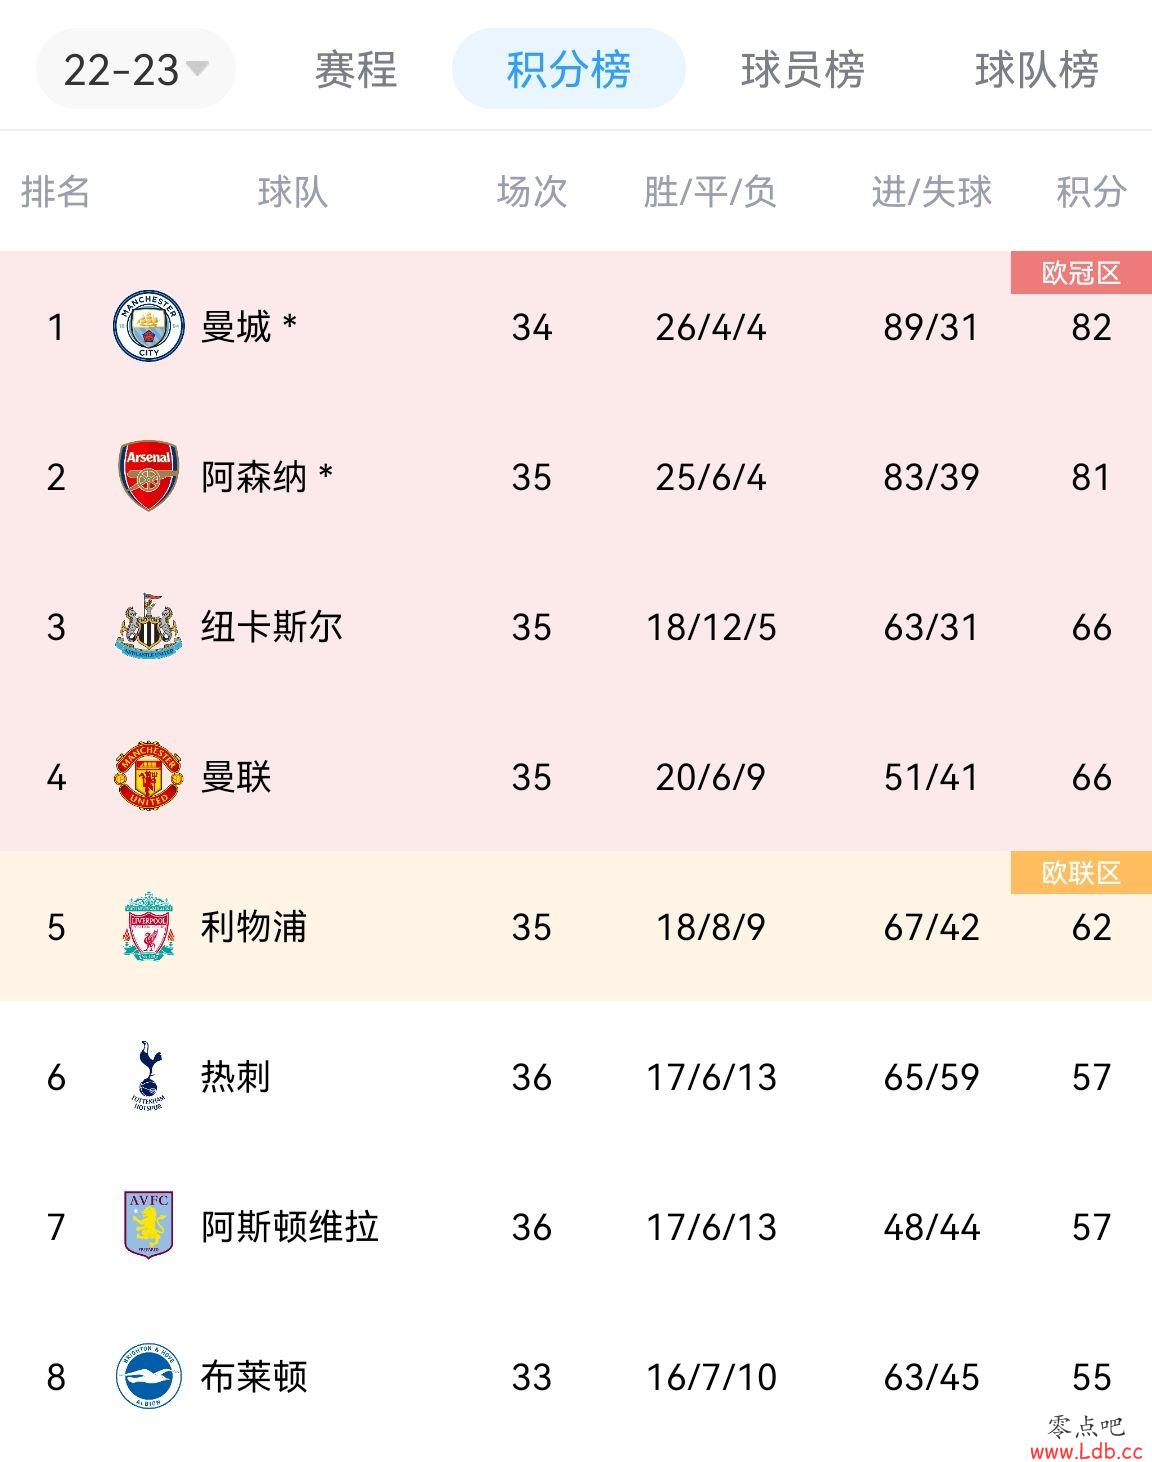Open the 阿斯顿维拉 team name link
Viewport: 1152px width, 1462px height.
tap(290, 1227)
